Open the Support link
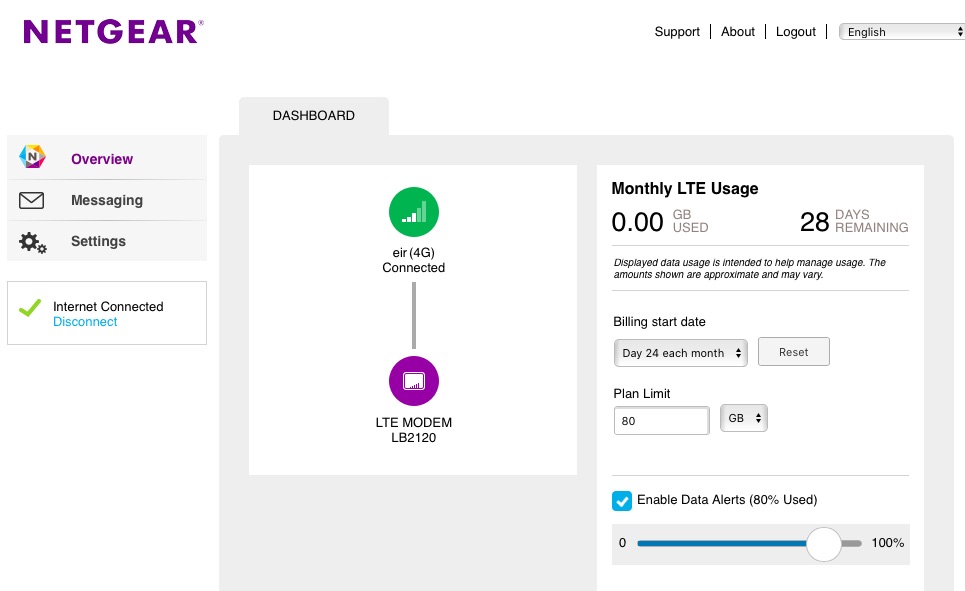This screenshot has height=591, width=965. pyautogui.click(x=677, y=32)
